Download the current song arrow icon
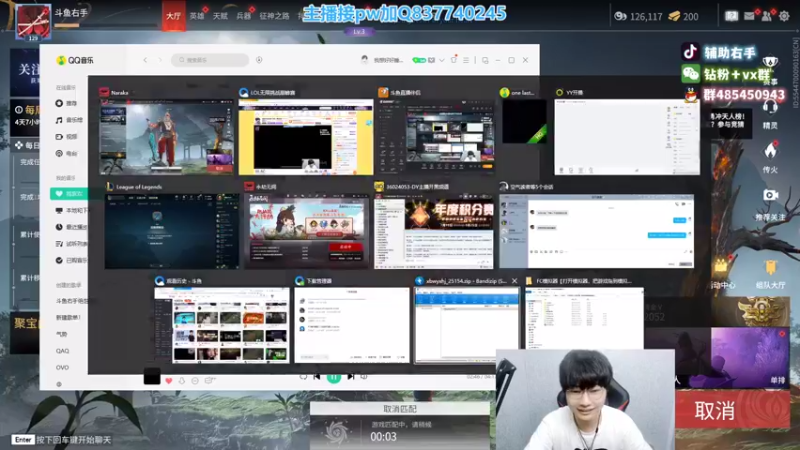 pos(182,381)
